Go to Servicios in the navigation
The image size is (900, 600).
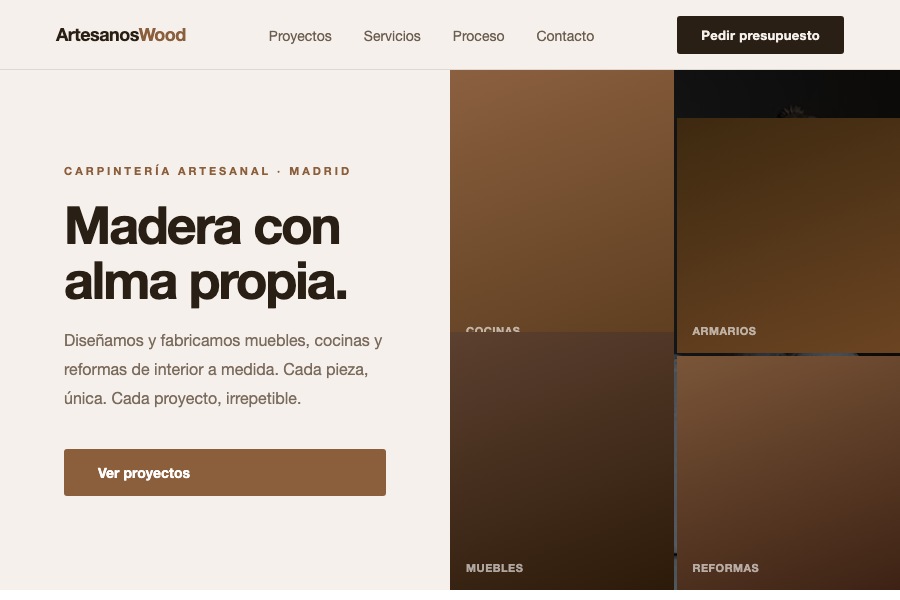click(391, 36)
